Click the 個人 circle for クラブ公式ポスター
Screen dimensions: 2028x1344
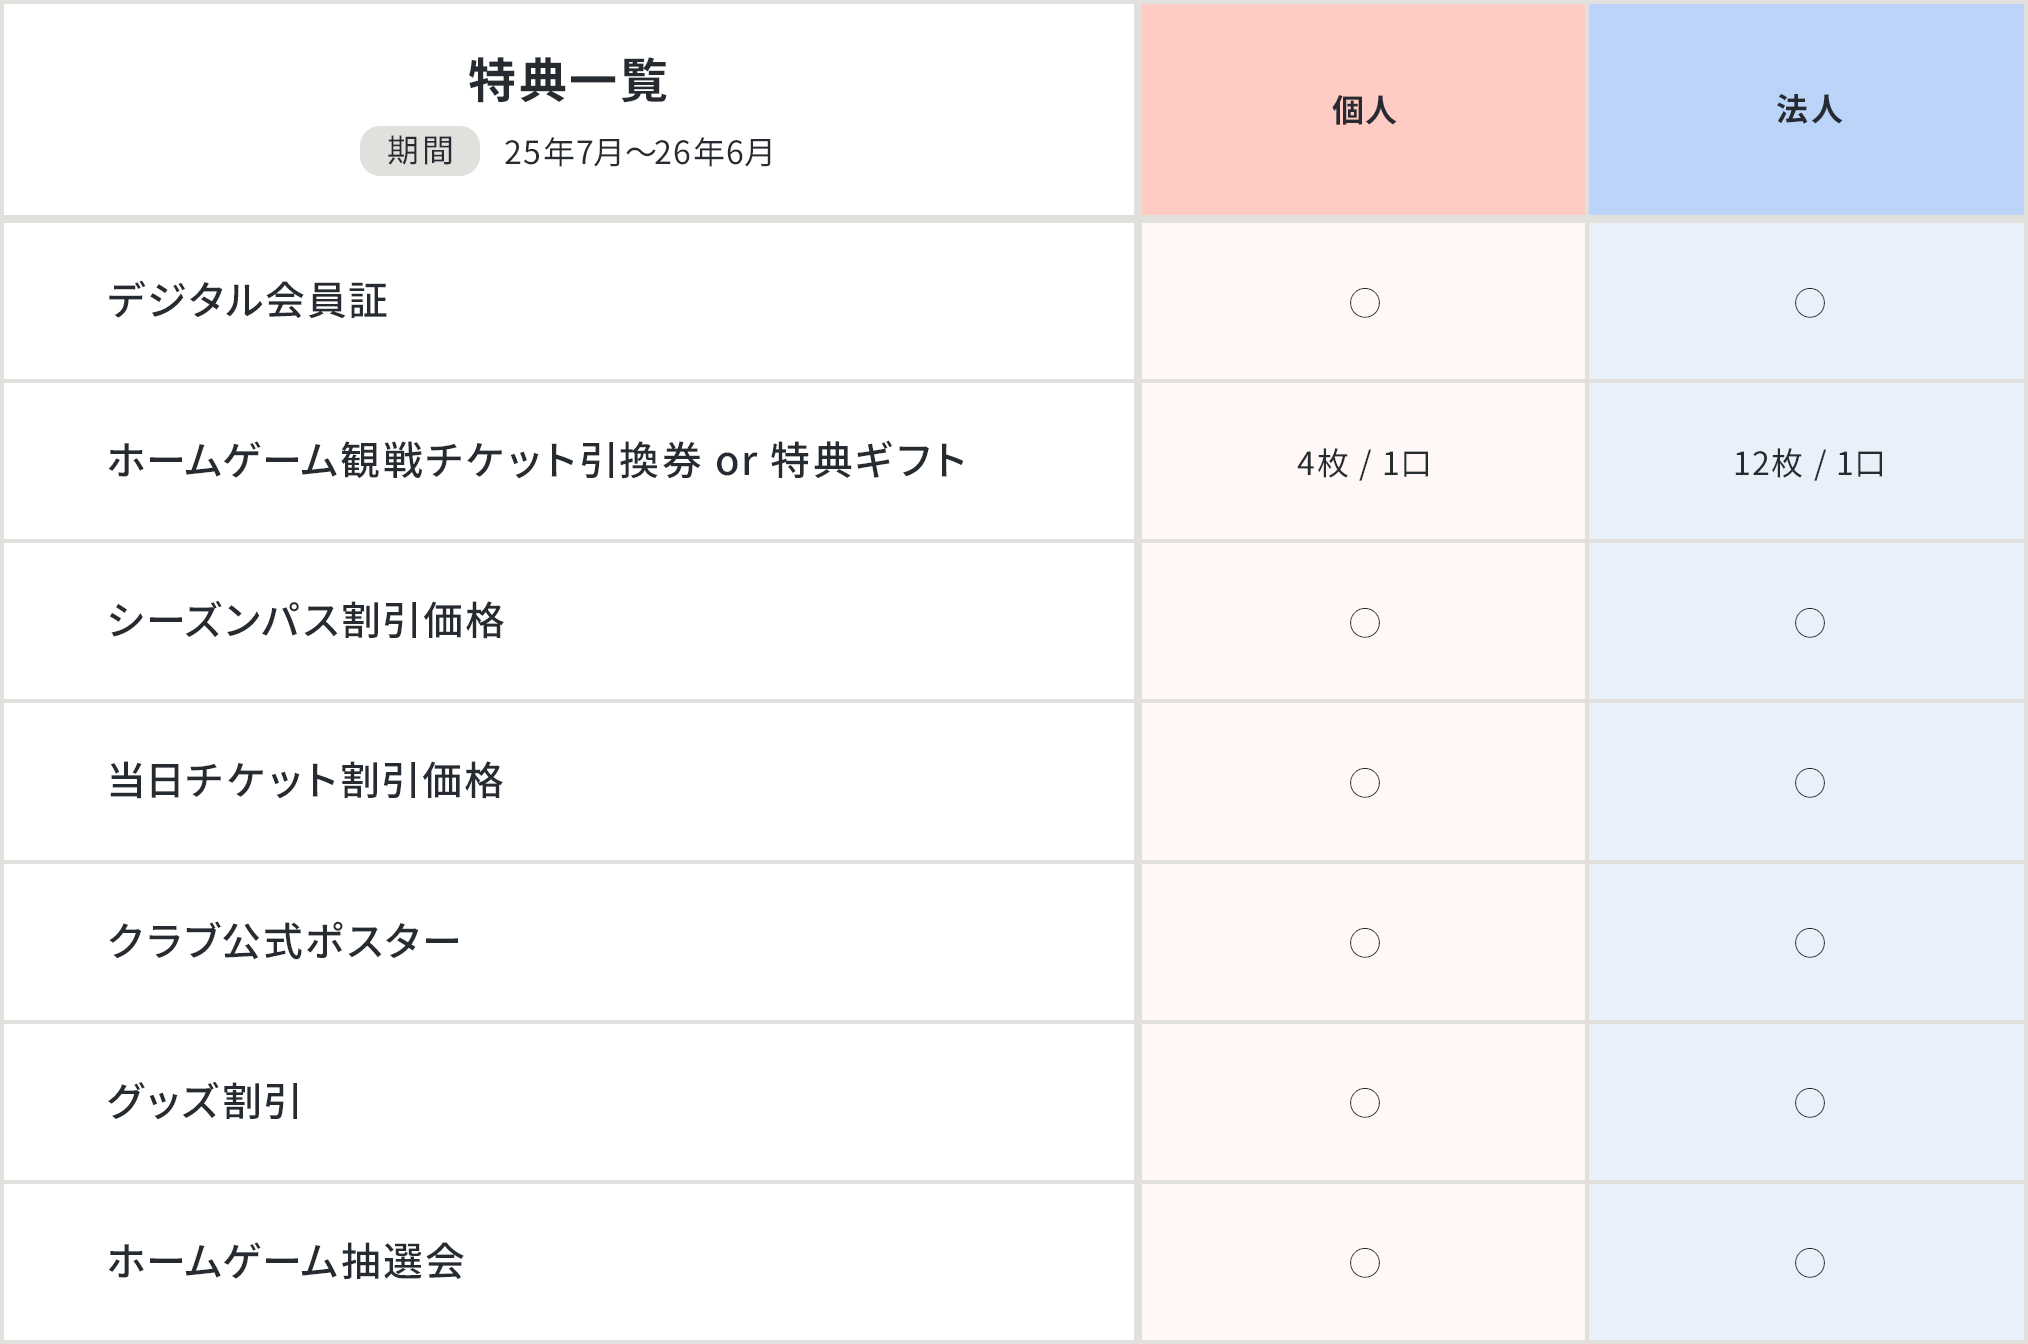pos(1364,943)
